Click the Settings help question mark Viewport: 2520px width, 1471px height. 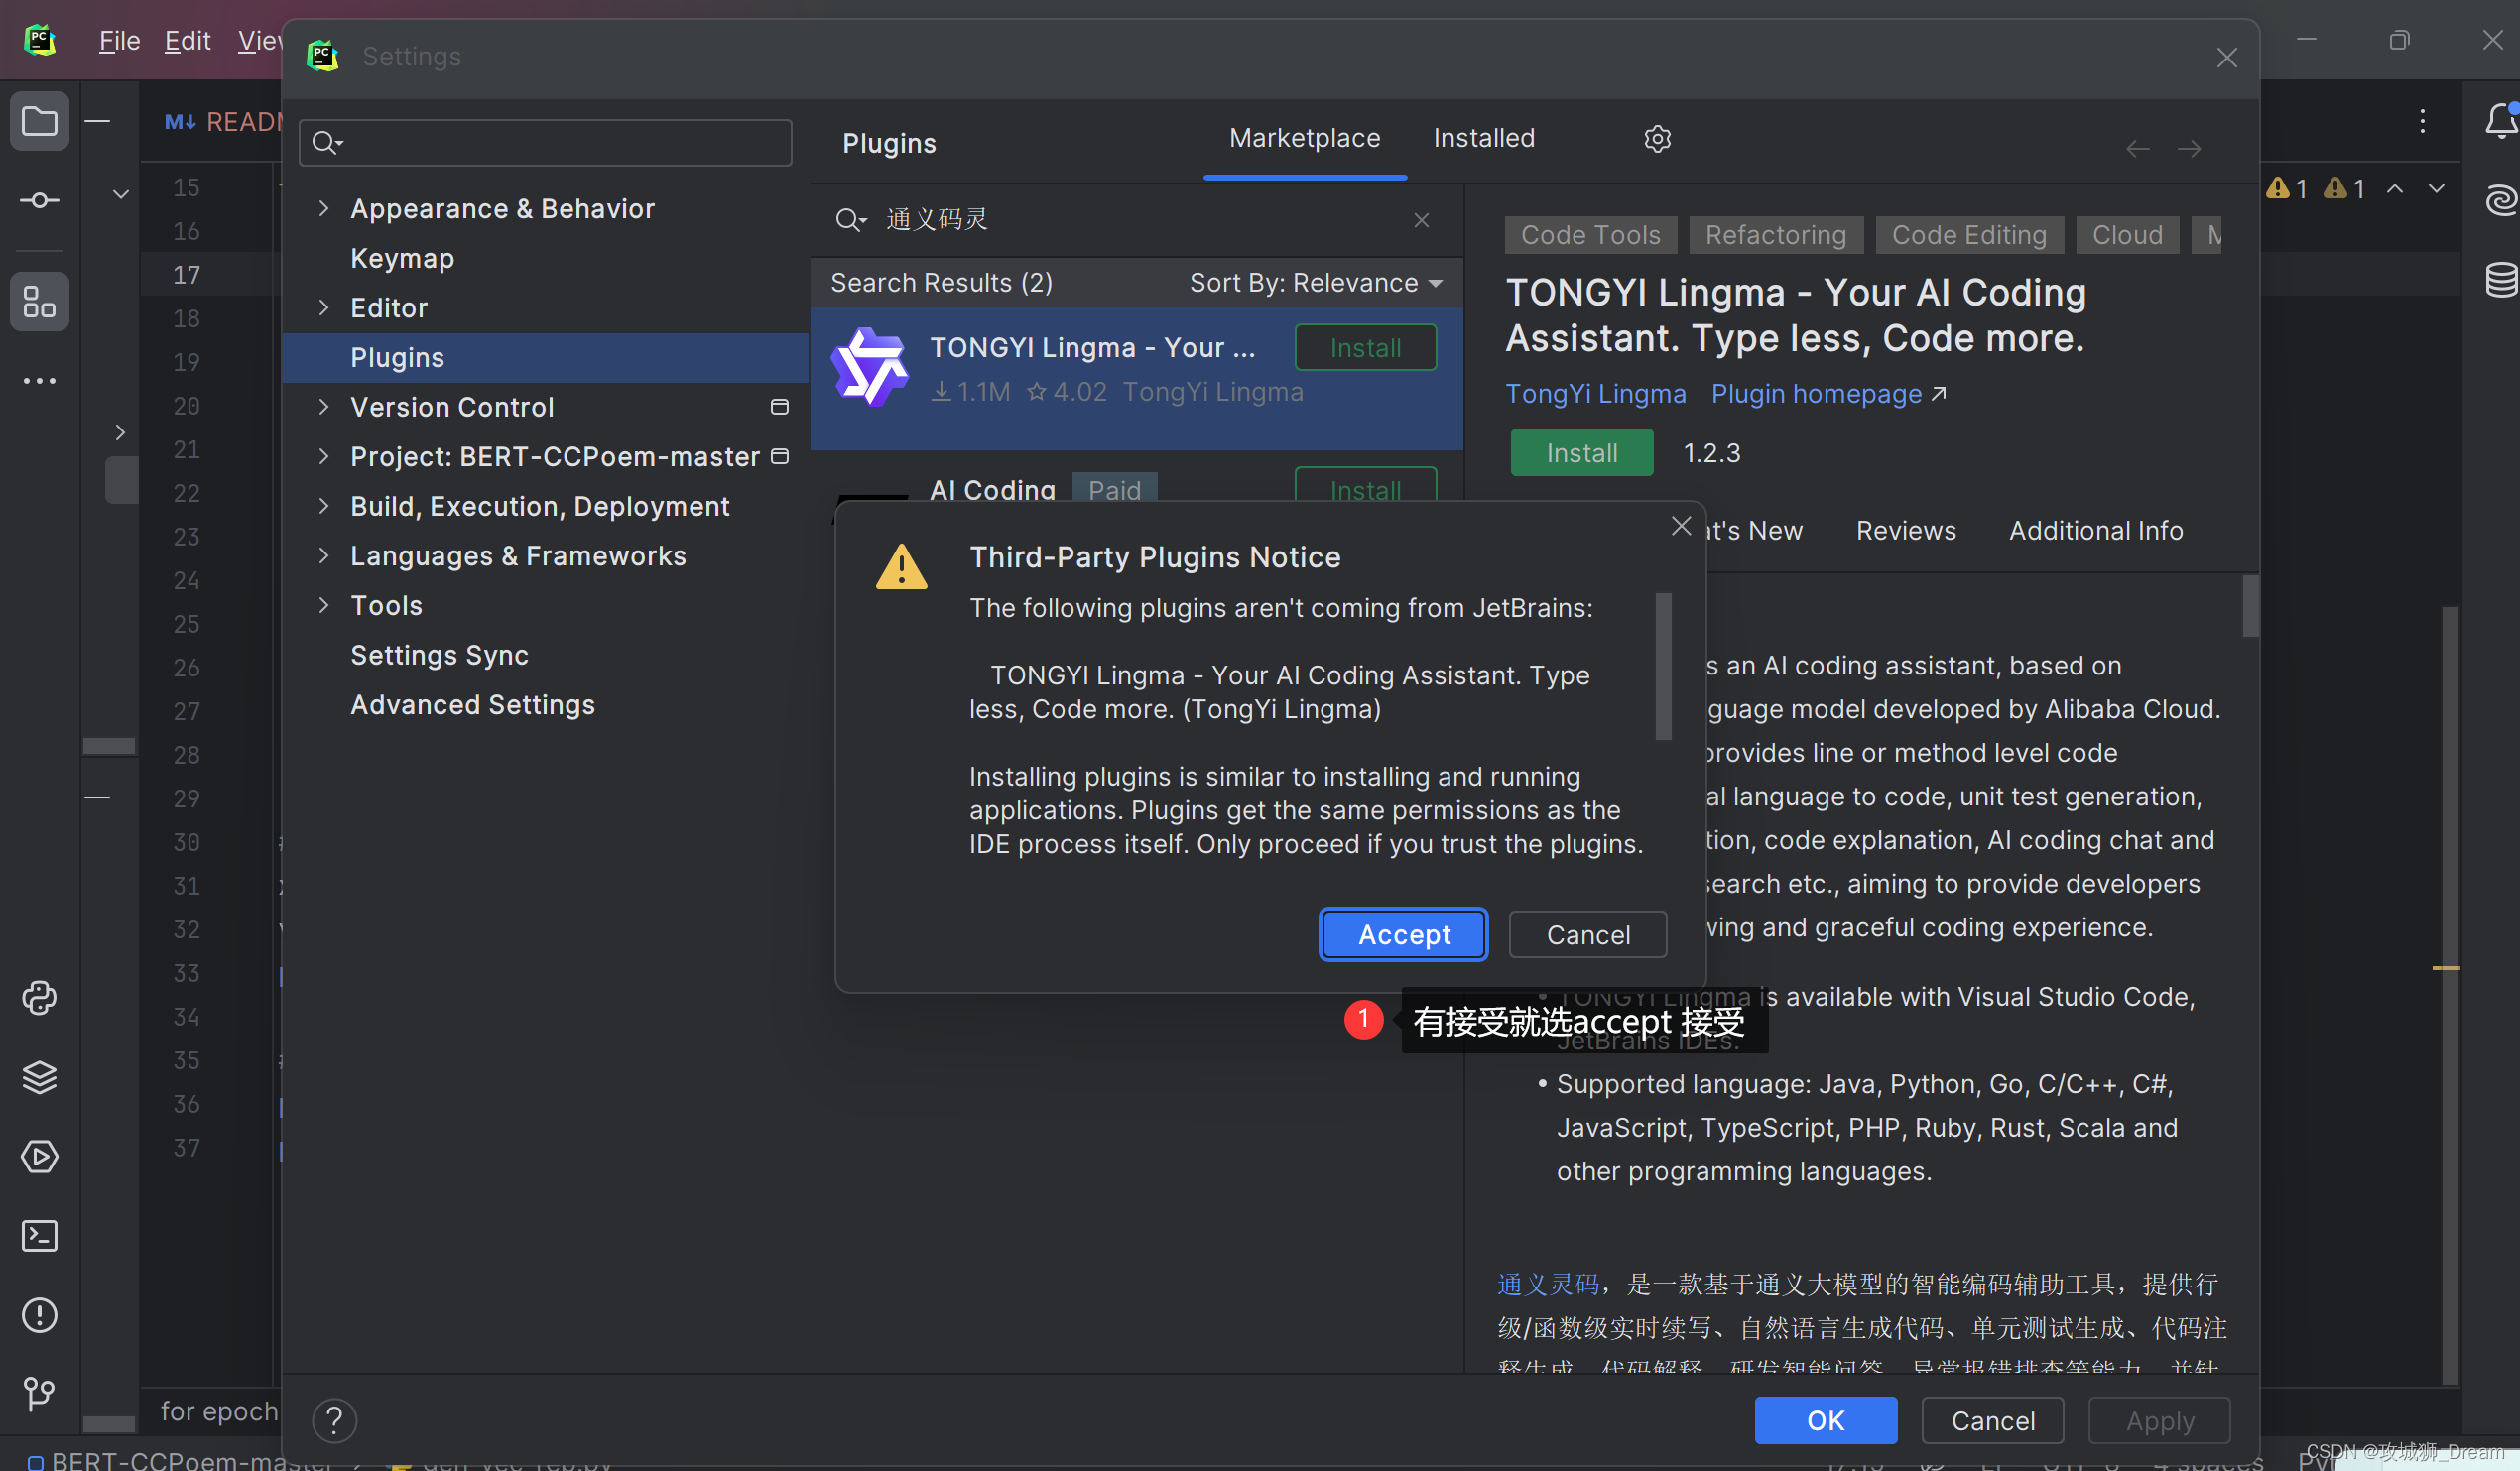point(334,1420)
